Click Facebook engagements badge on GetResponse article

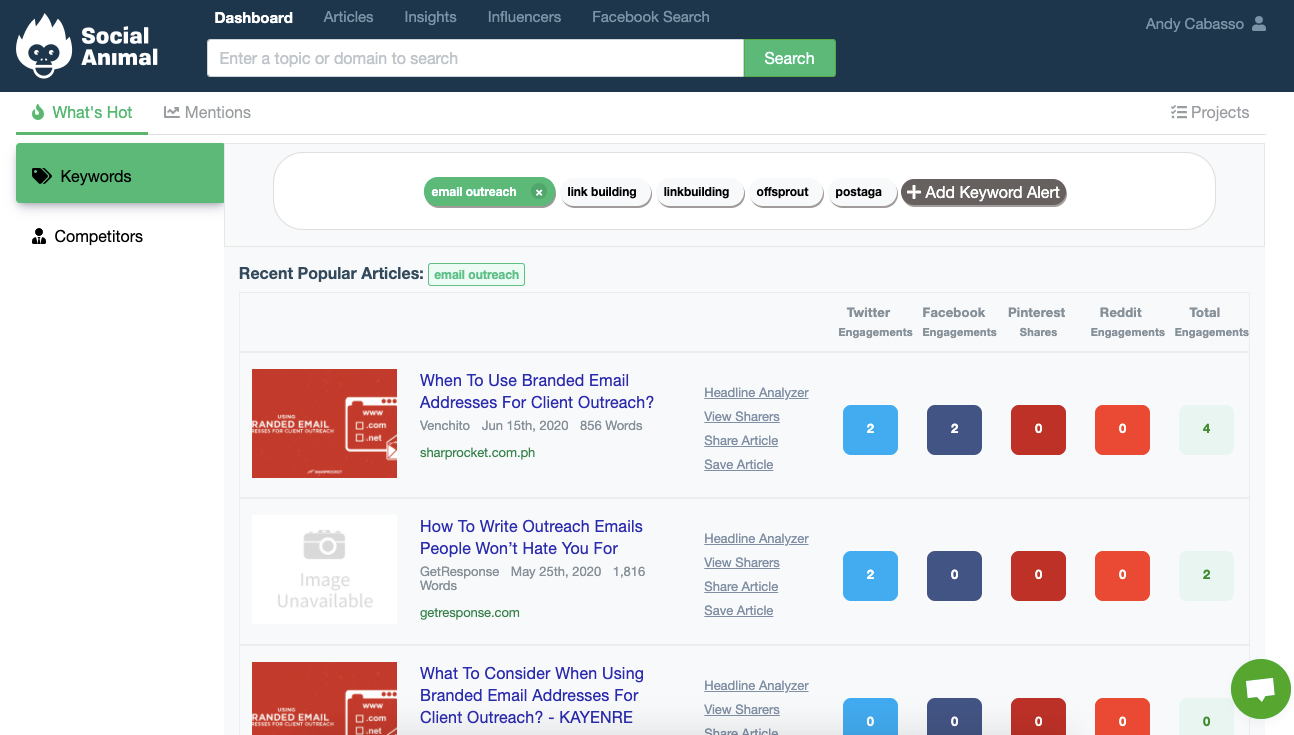pyautogui.click(x=954, y=574)
